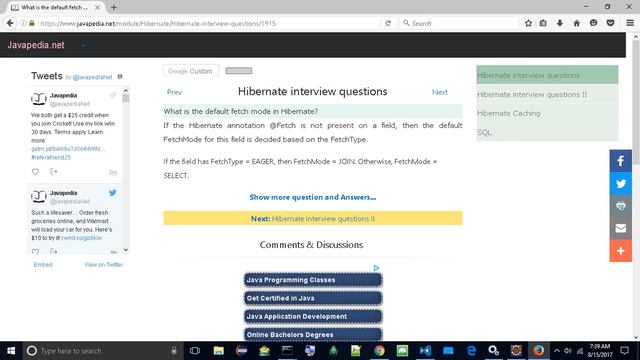Image resolution: width=640 pixels, height=360 pixels.
Task: Reload the page with the refresh icon
Action: [388, 23]
